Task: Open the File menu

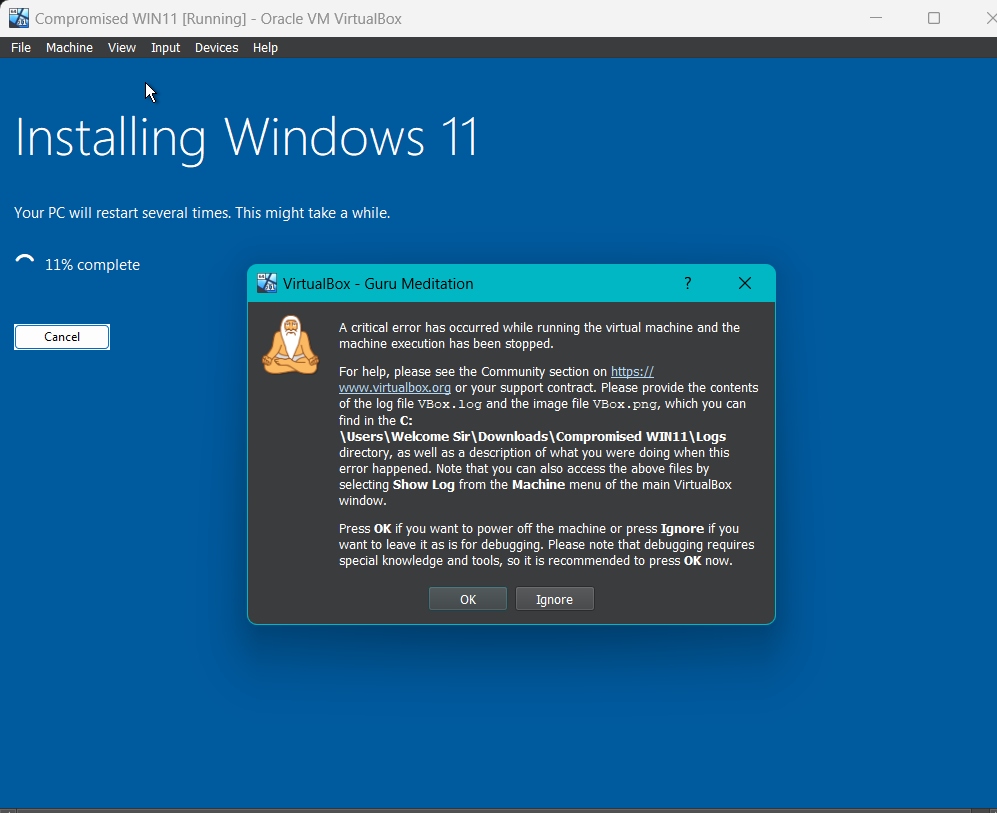Action: click(x=20, y=48)
